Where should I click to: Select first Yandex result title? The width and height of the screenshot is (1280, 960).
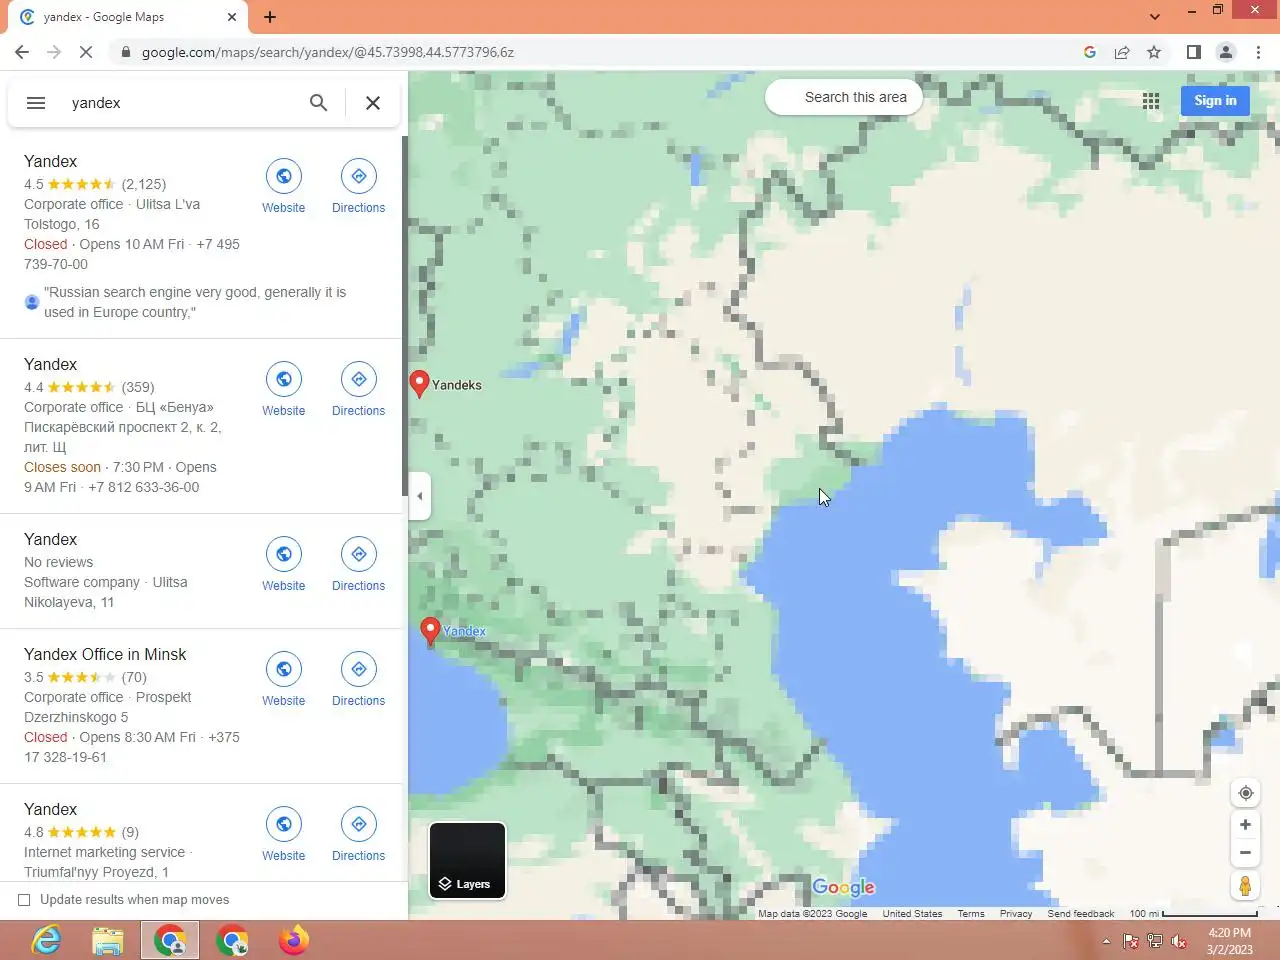(50, 161)
